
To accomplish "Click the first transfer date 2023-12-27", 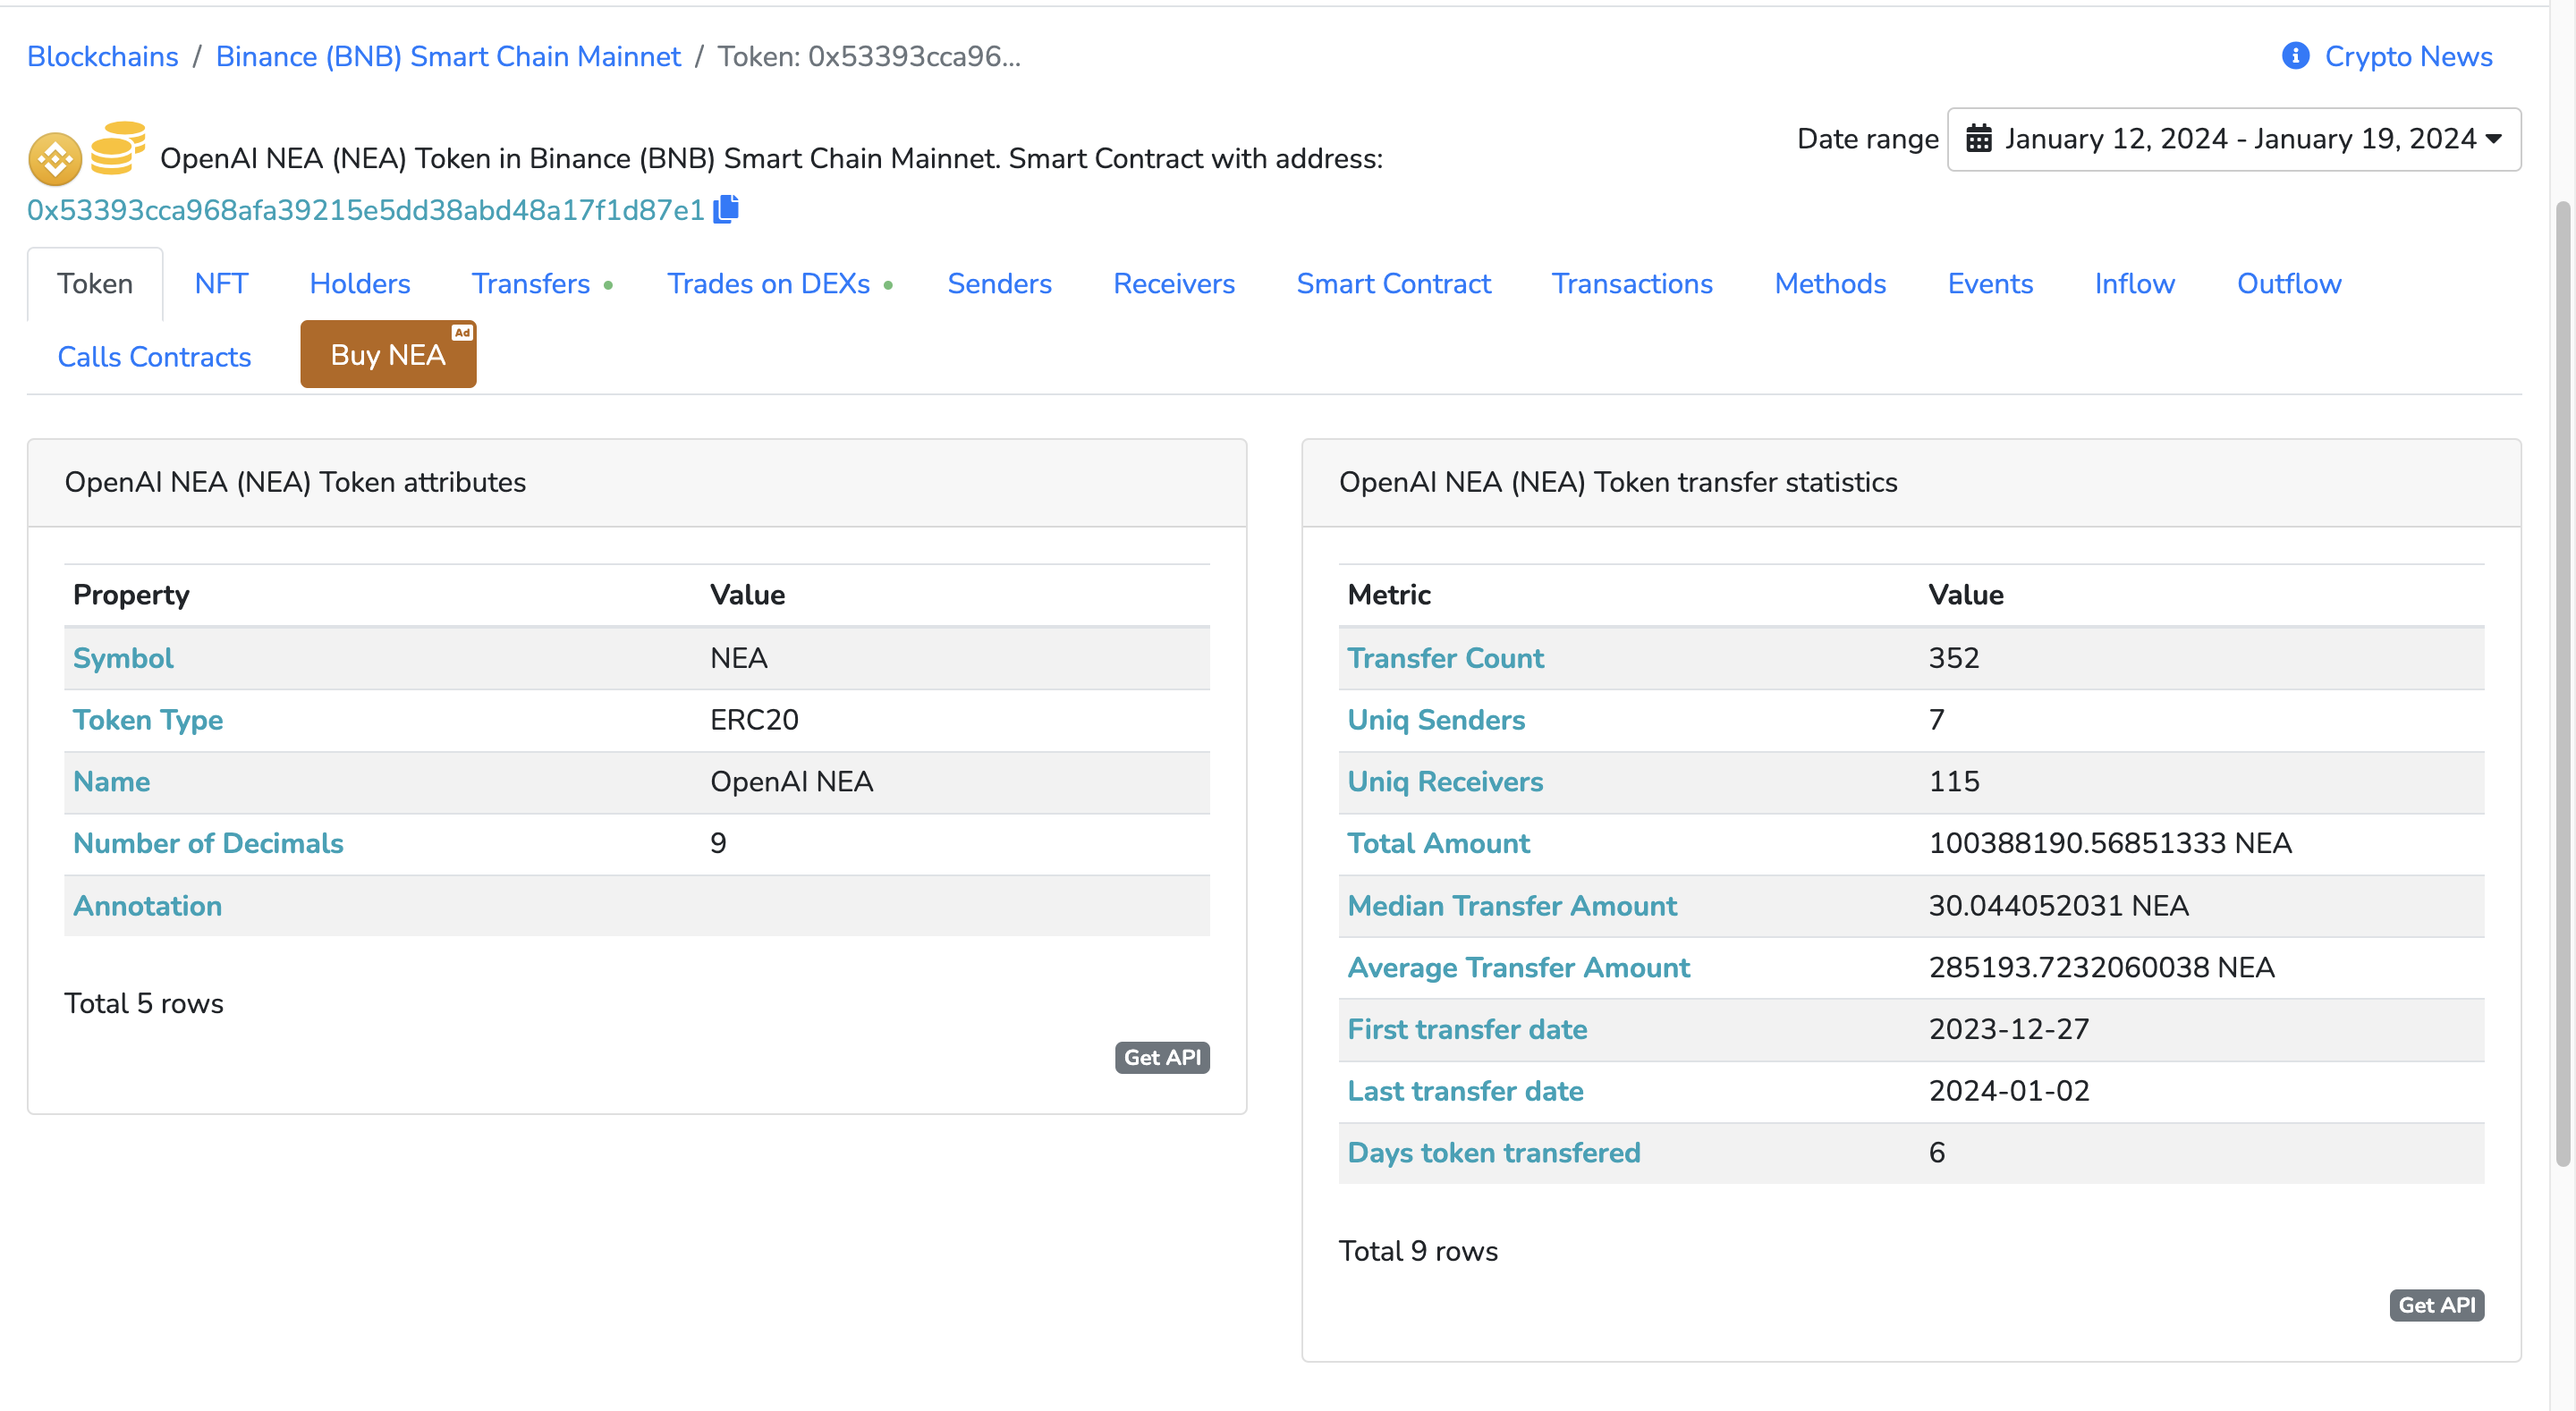I will 2009,1029.
